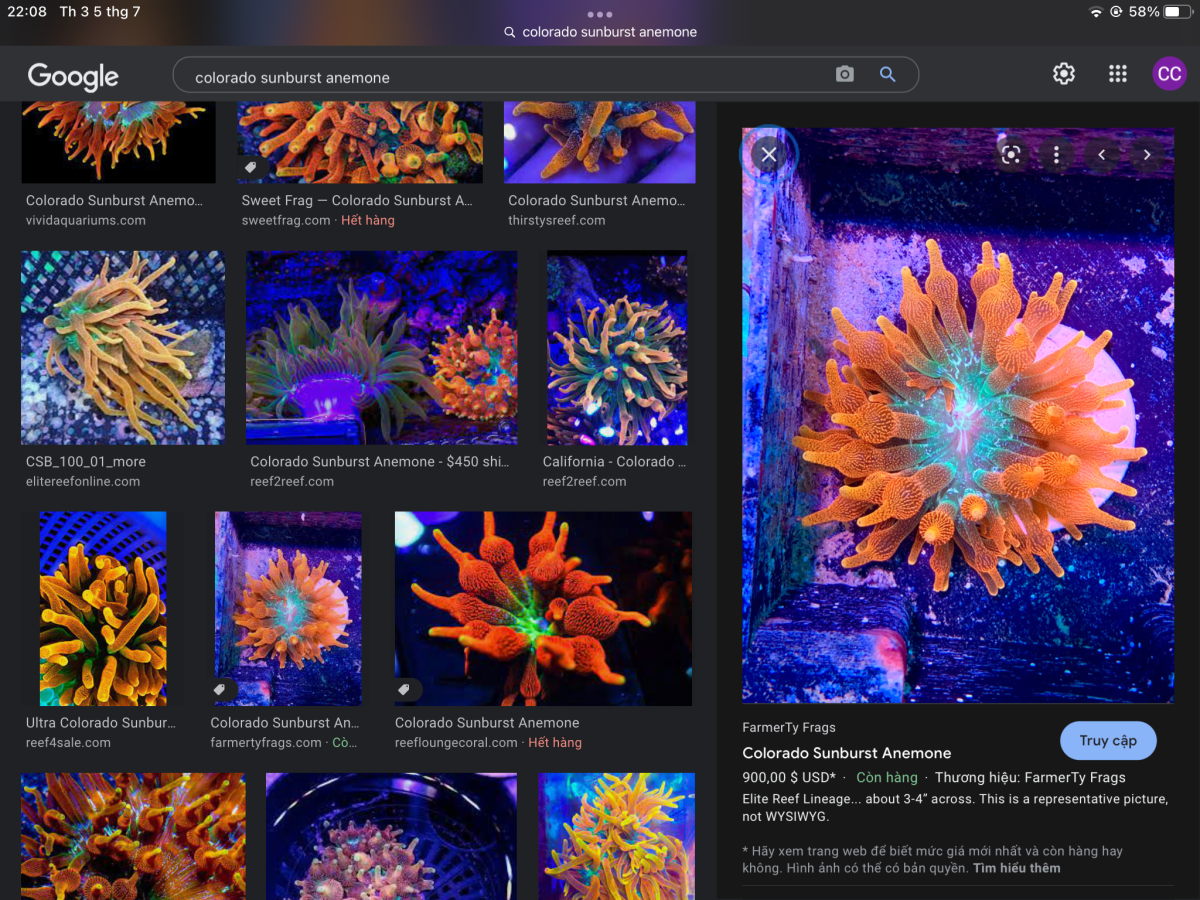Open California - Colorado result thumbnail
This screenshot has width=1200, height=900.
point(617,348)
